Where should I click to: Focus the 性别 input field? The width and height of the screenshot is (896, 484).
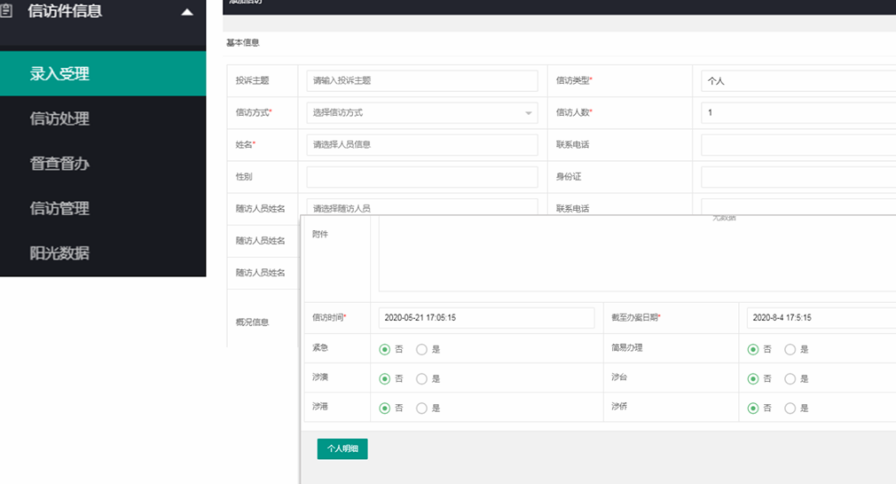click(x=422, y=178)
